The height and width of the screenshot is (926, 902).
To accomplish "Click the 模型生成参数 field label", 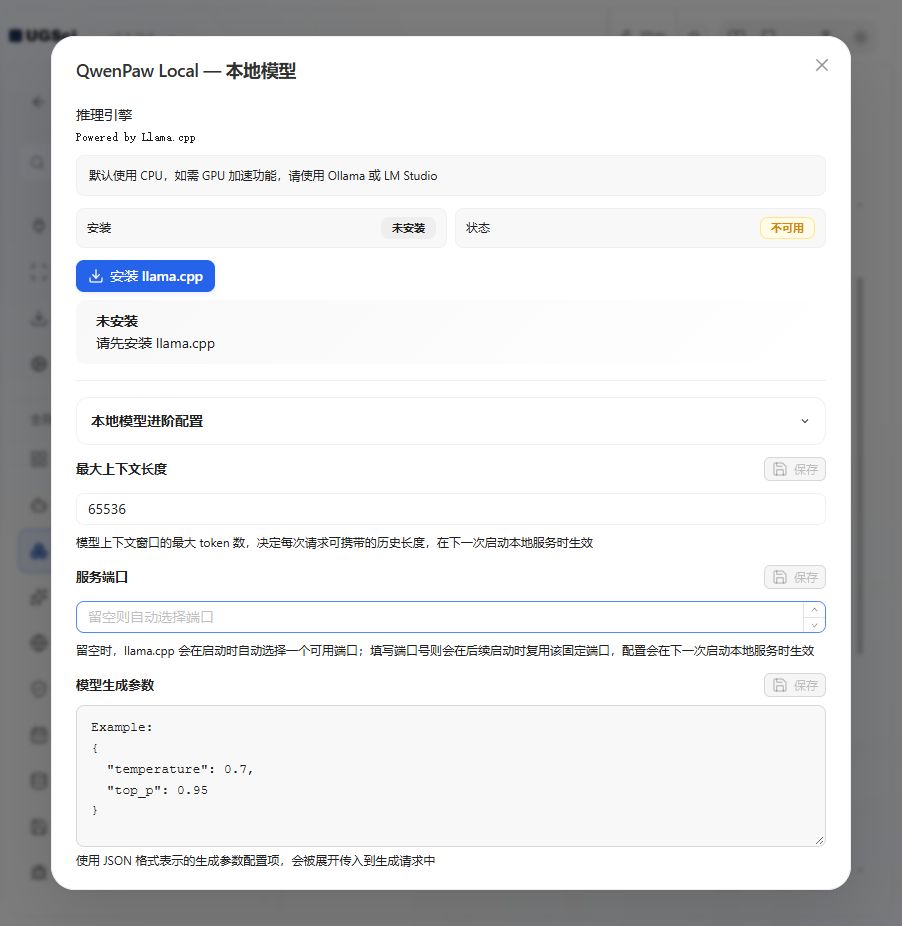I will 115,685.
